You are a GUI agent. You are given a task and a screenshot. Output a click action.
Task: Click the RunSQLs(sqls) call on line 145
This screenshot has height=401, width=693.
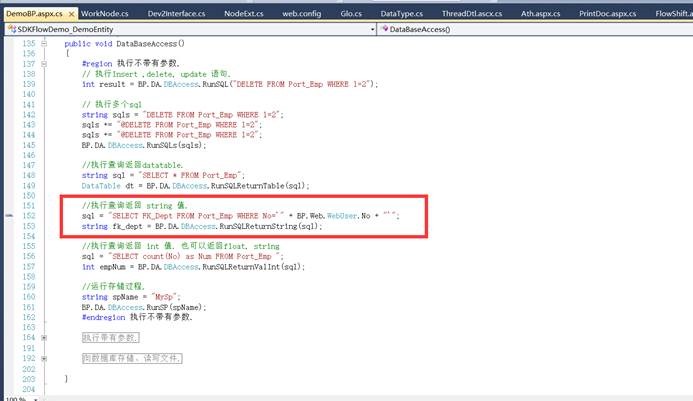tap(174, 145)
